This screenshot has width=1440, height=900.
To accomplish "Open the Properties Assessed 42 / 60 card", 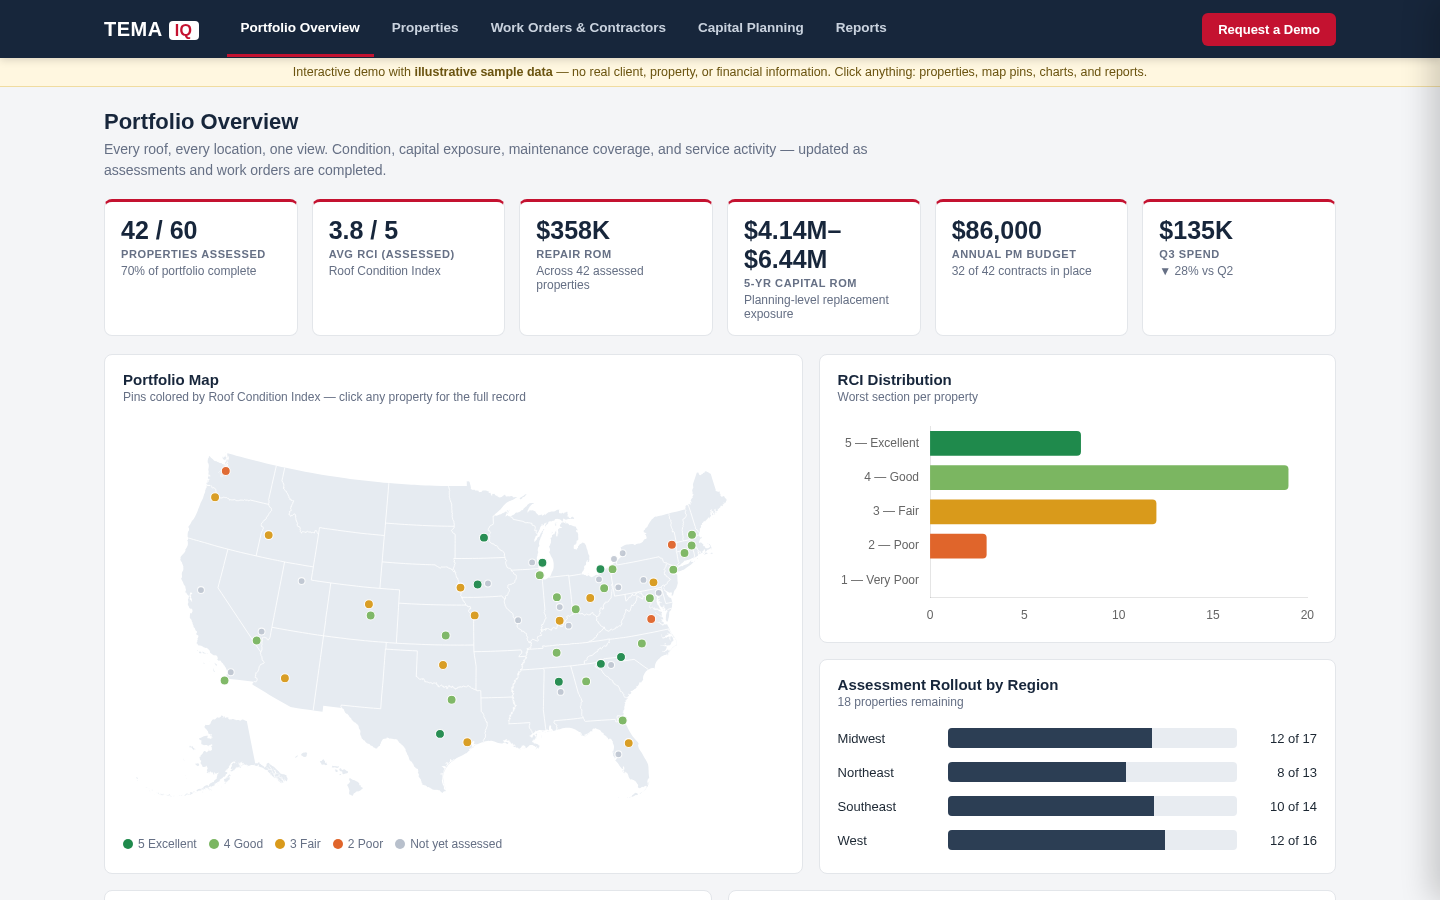I will pos(201,268).
